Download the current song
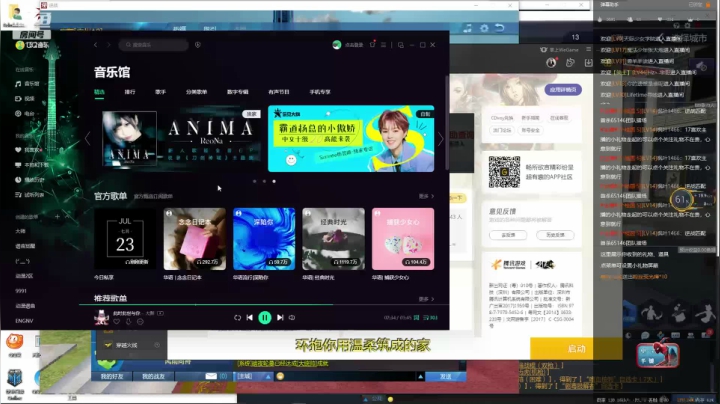Viewport: 720px width, 404px height. (129, 322)
